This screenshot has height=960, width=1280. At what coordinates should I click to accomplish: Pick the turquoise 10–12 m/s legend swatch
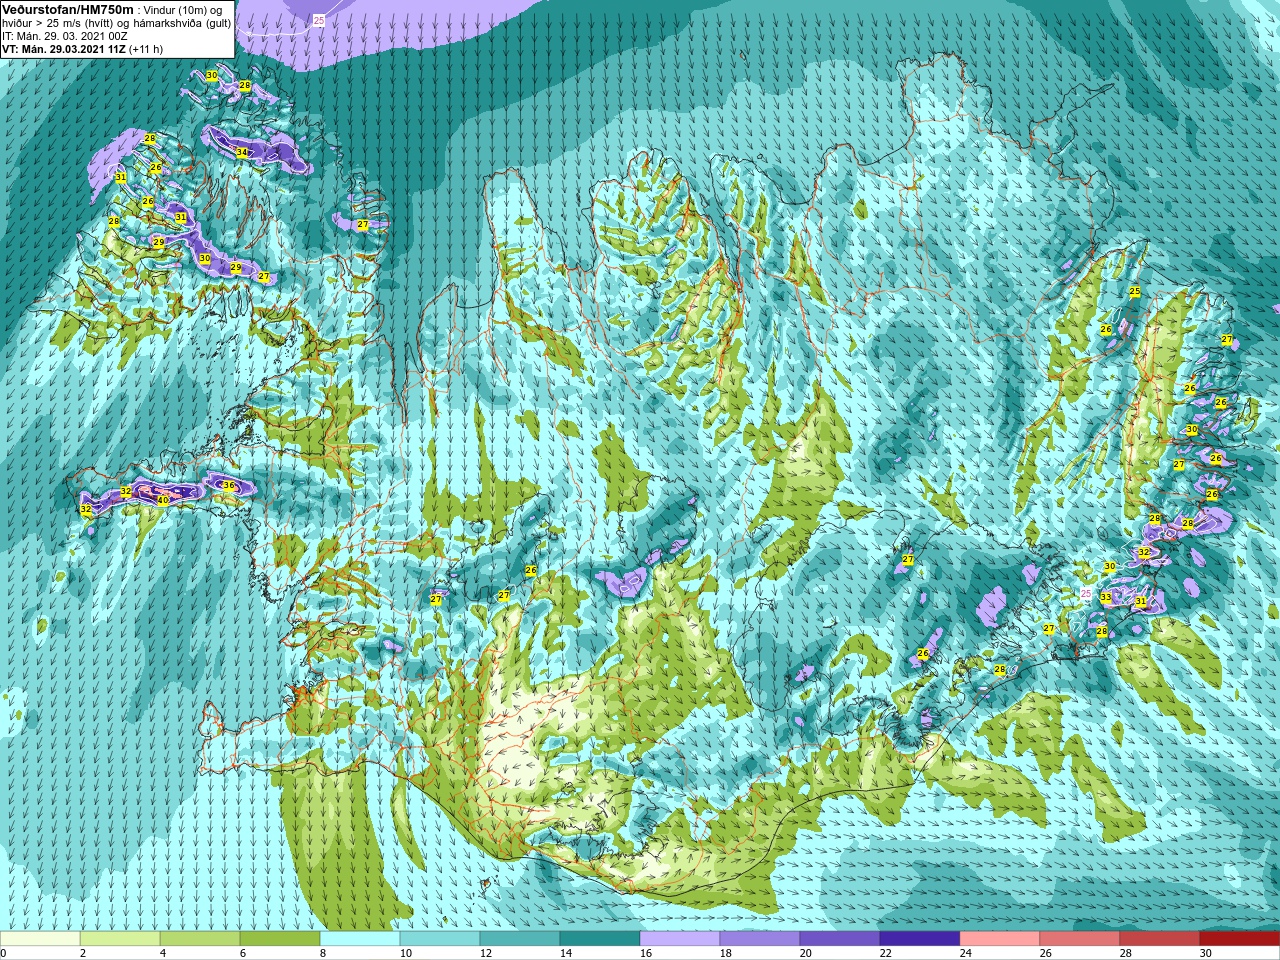tap(440, 938)
